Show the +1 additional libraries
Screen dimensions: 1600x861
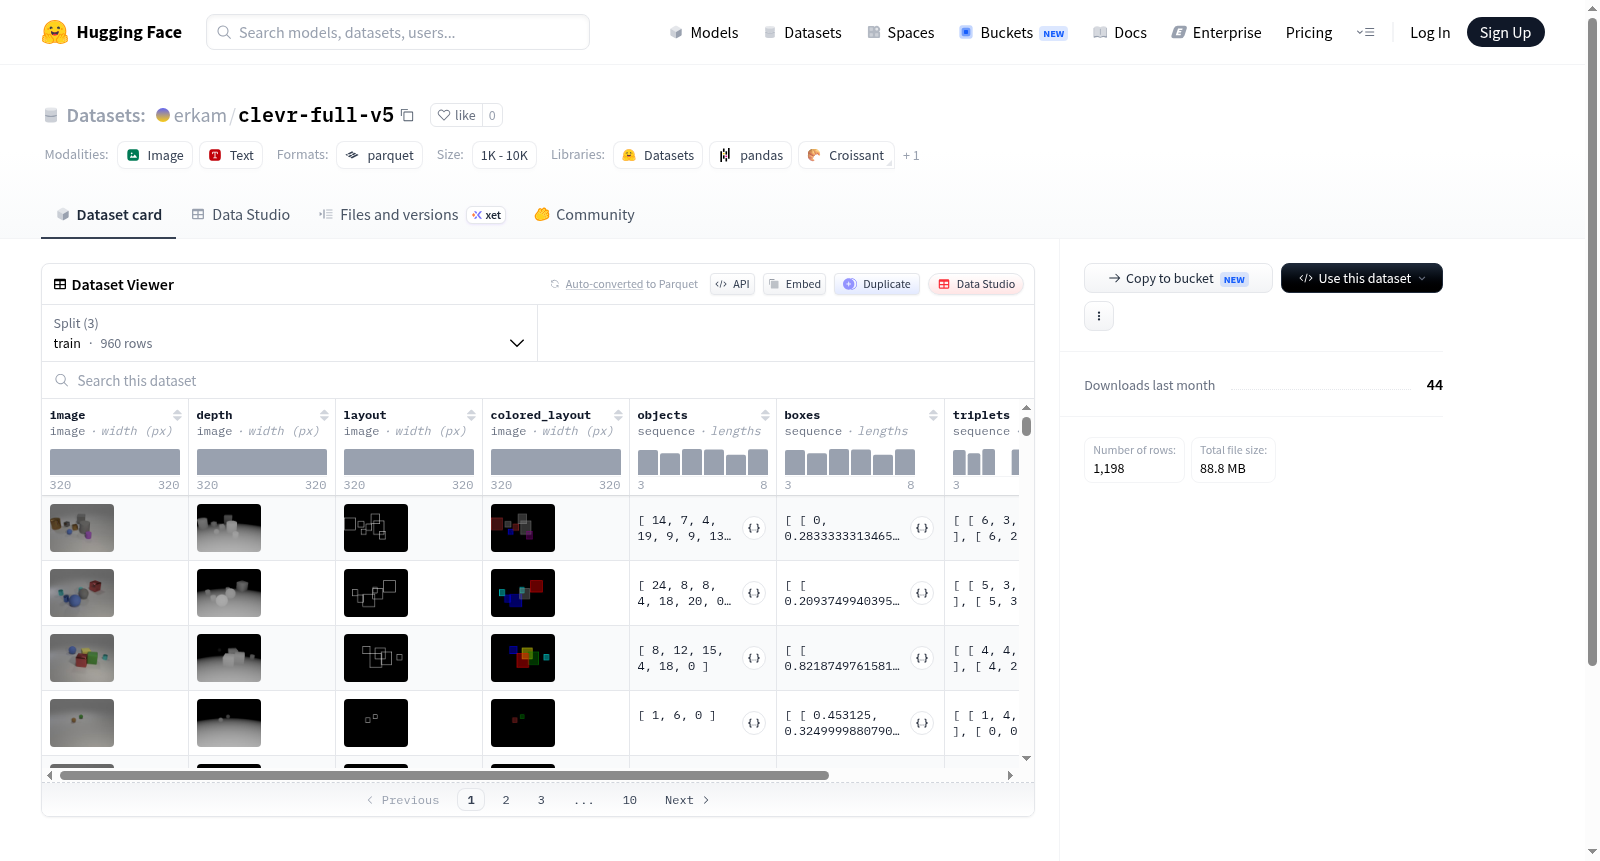pyautogui.click(x=911, y=155)
